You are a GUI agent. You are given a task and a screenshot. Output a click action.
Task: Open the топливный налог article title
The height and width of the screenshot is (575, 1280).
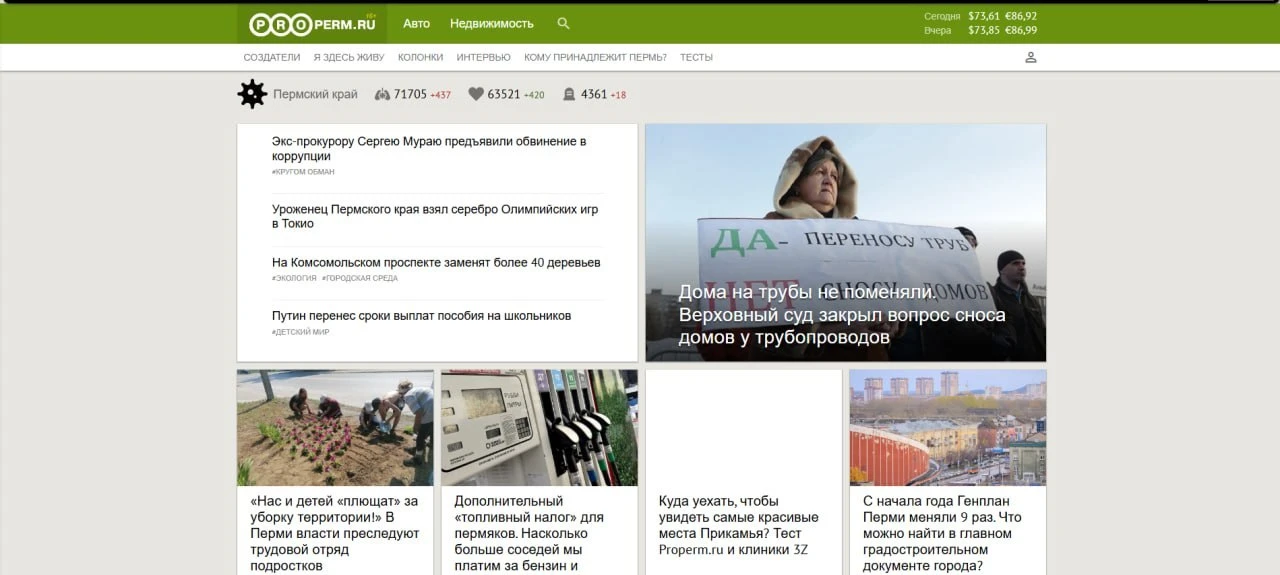pos(530,533)
